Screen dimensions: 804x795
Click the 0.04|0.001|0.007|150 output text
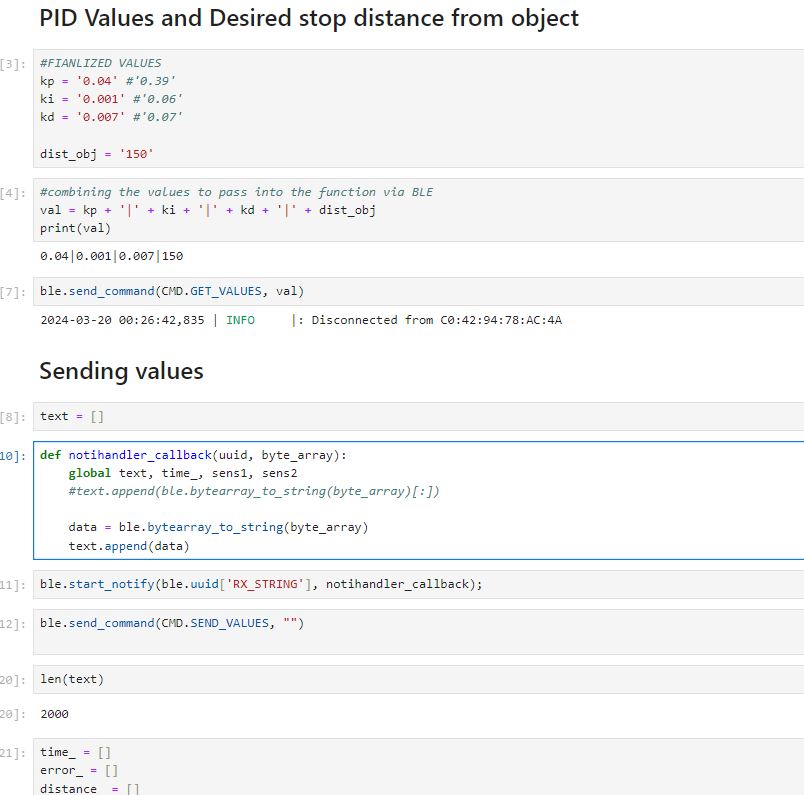(x=111, y=256)
